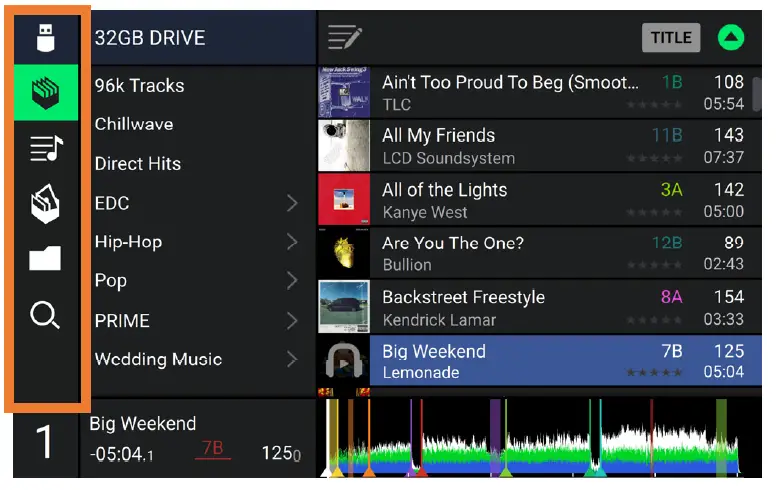Click TLC track album artwork
Image resolution: width=778 pixels, height=490 pixels.
click(344, 92)
